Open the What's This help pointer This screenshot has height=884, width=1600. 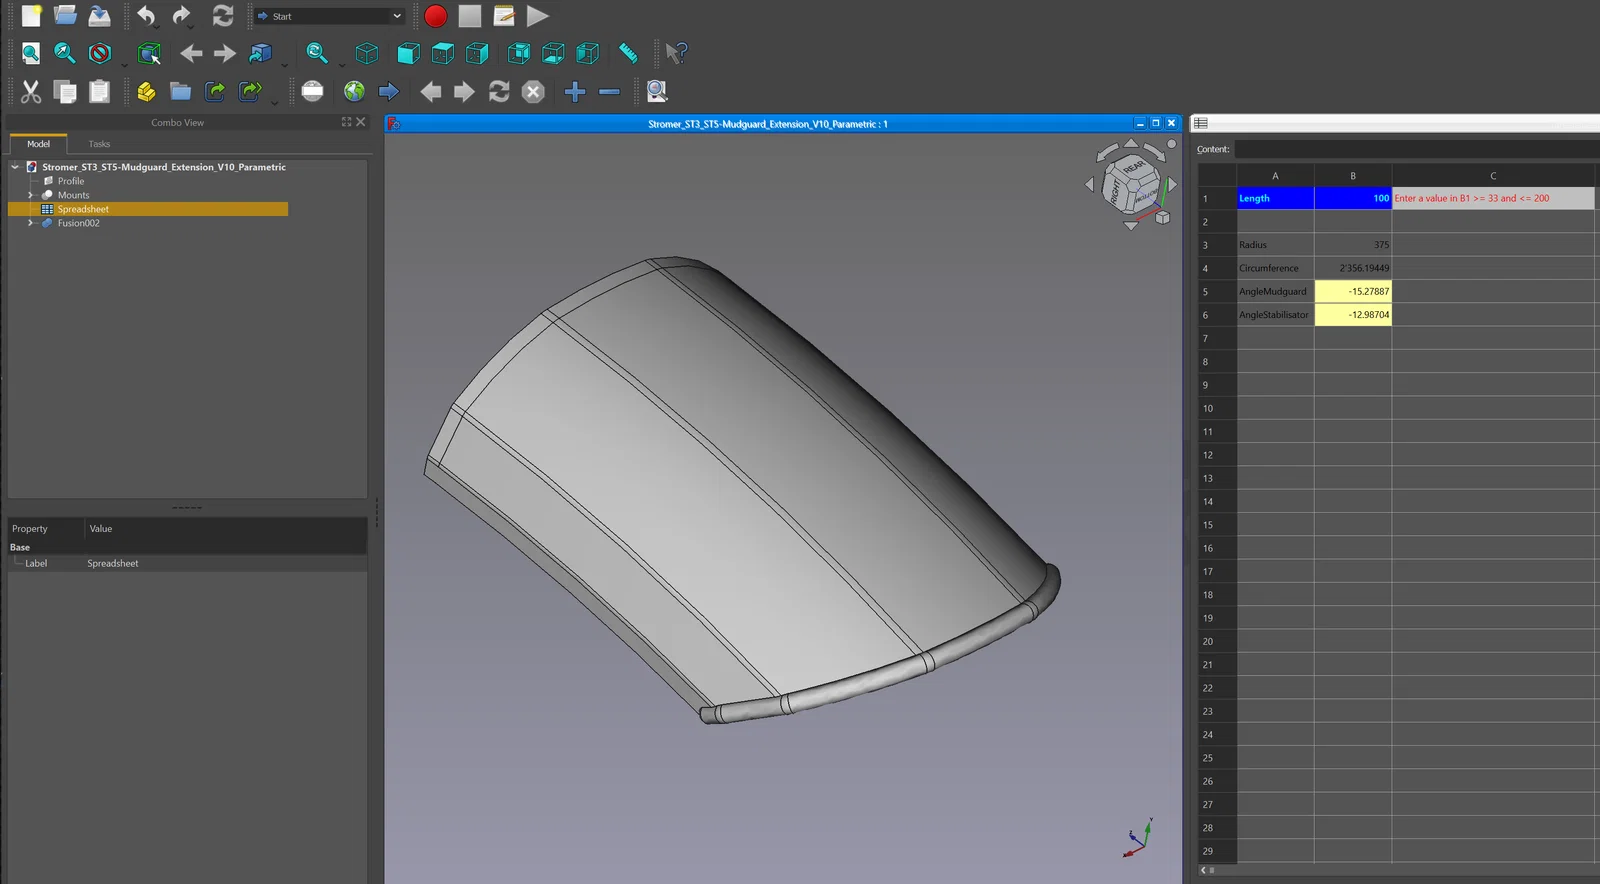[676, 53]
